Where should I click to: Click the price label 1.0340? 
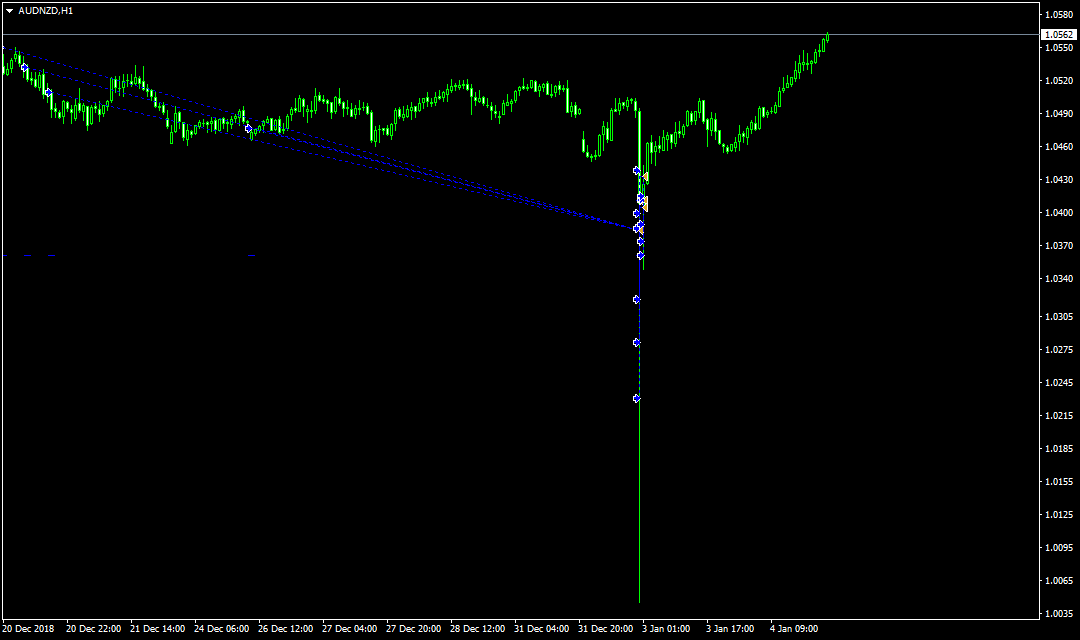pos(1059,279)
